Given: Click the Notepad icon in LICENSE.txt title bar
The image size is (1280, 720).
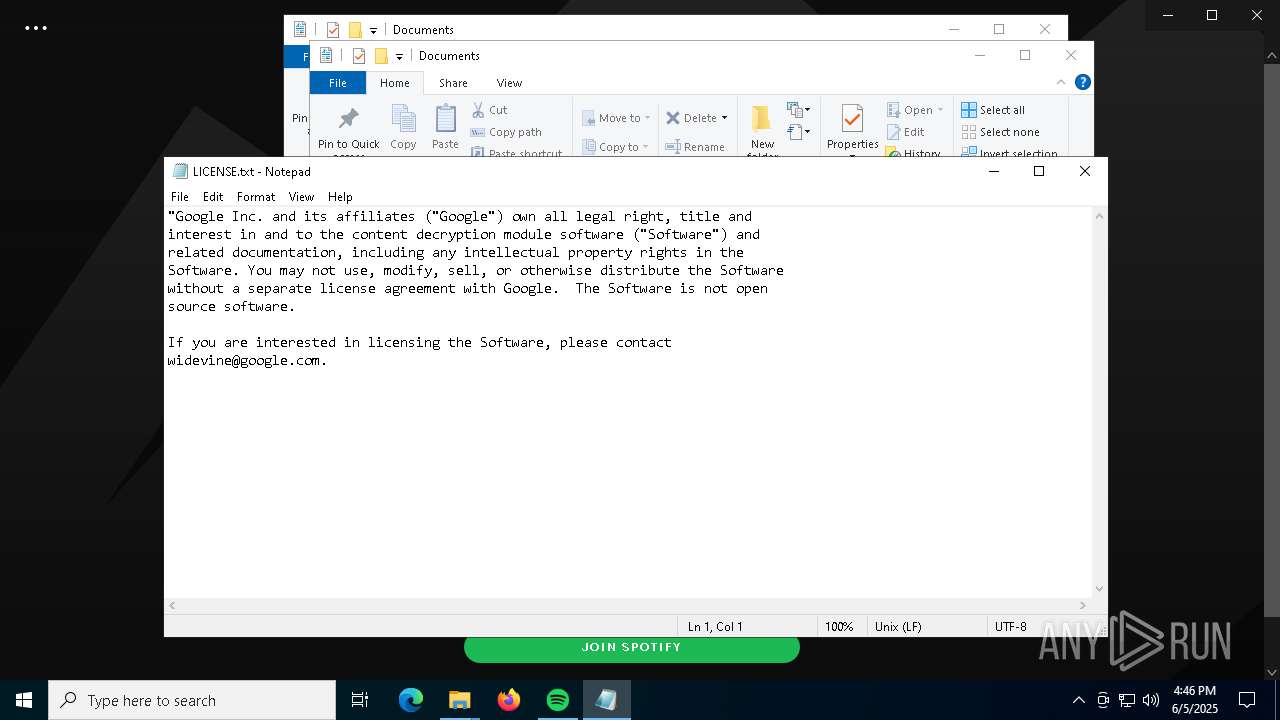Looking at the screenshot, I should [180, 171].
